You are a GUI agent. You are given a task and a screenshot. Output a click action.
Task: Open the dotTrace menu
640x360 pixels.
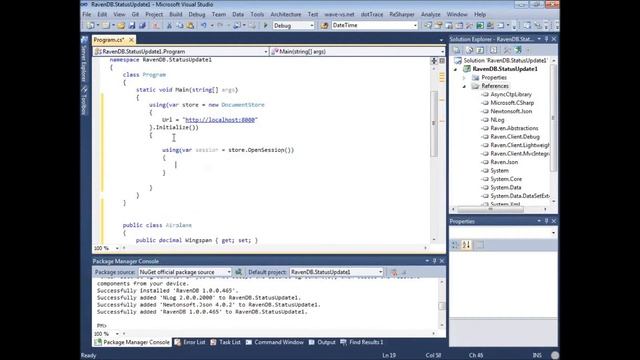pos(372,14)
